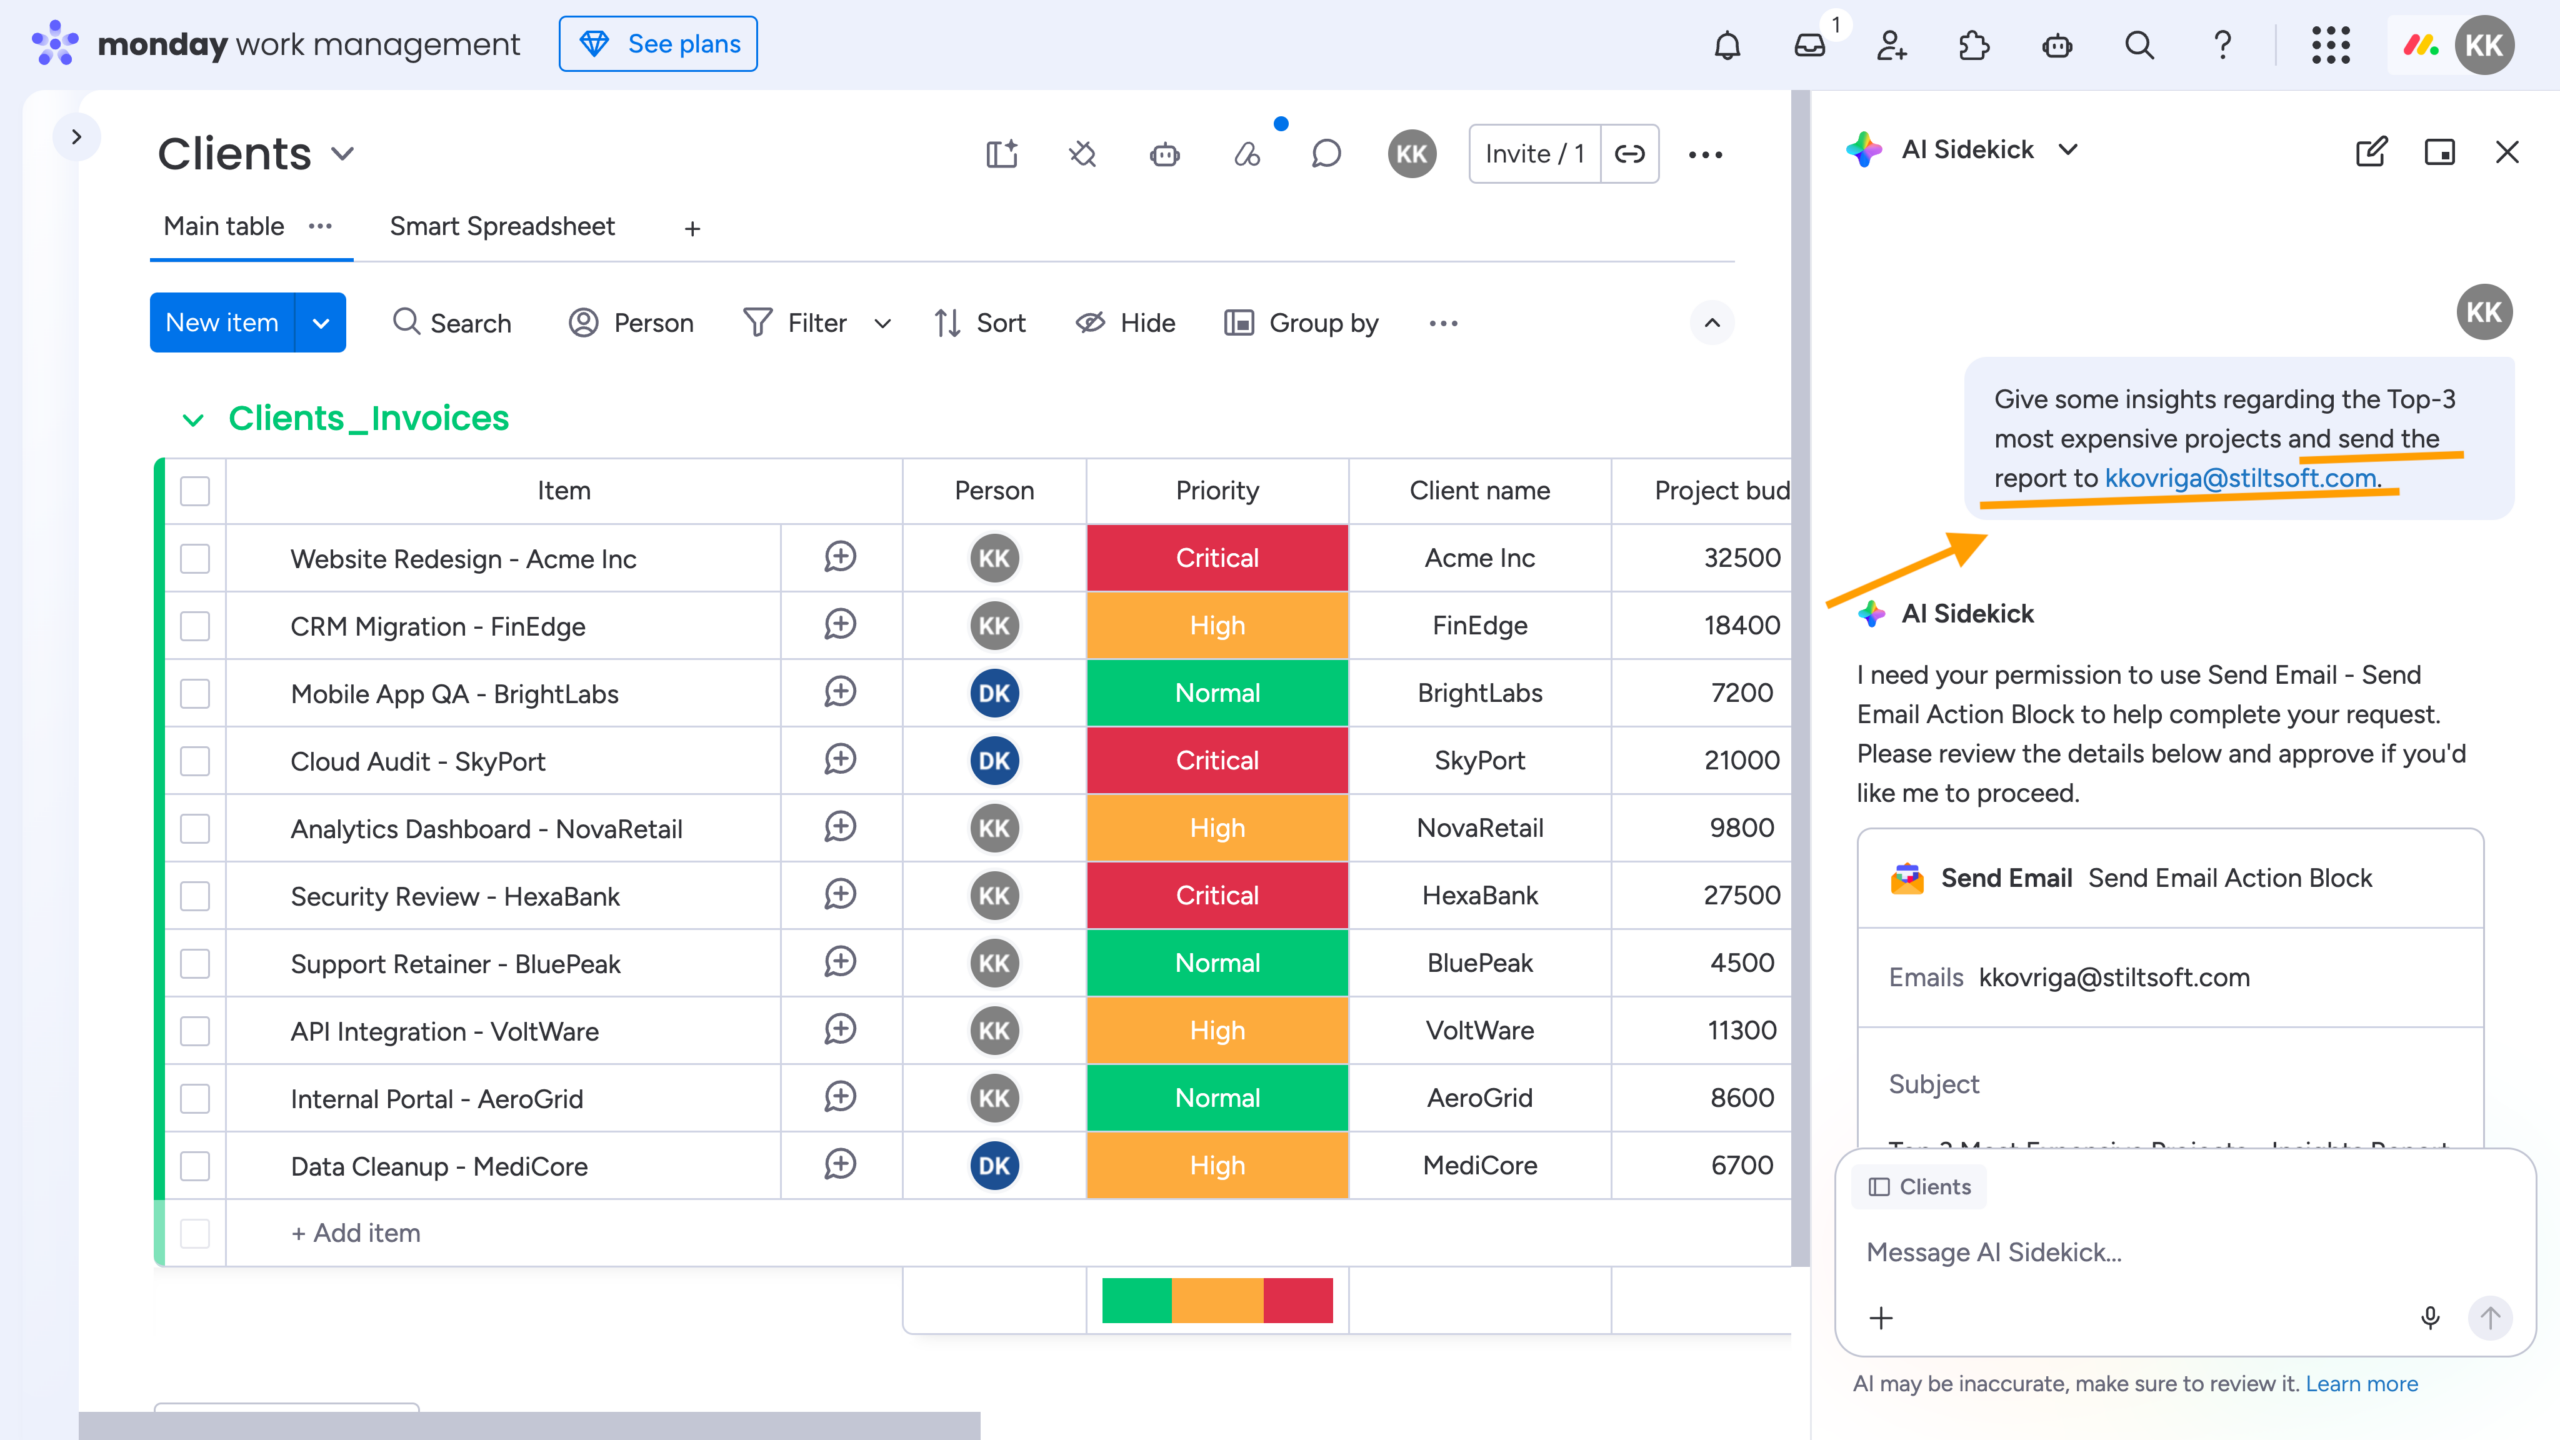This screenshot has width=2560, height=1440.
Task: Click the microphone in Sidekick input
Action: click(x=2430, y=1318)
